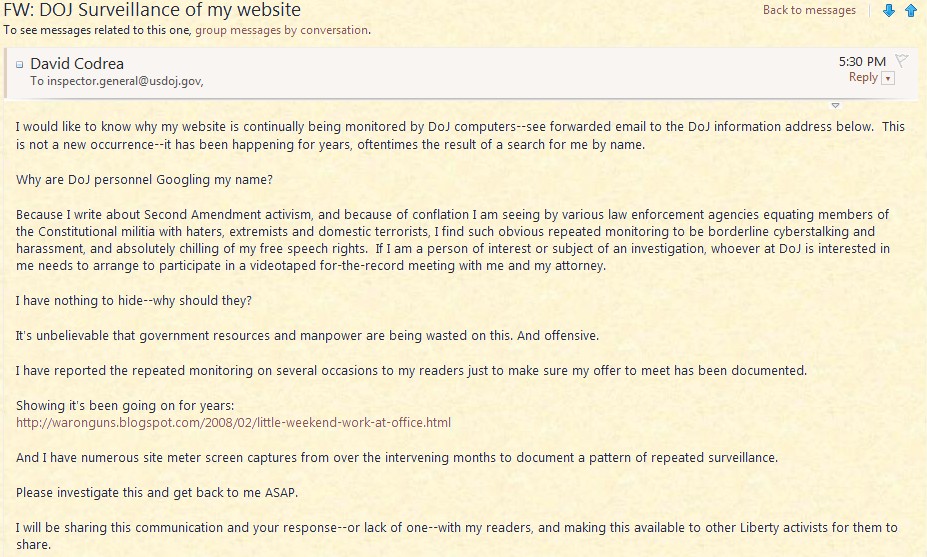Open group messages by conversation link
Screen dimensions: 927x557
click(281, 30)
